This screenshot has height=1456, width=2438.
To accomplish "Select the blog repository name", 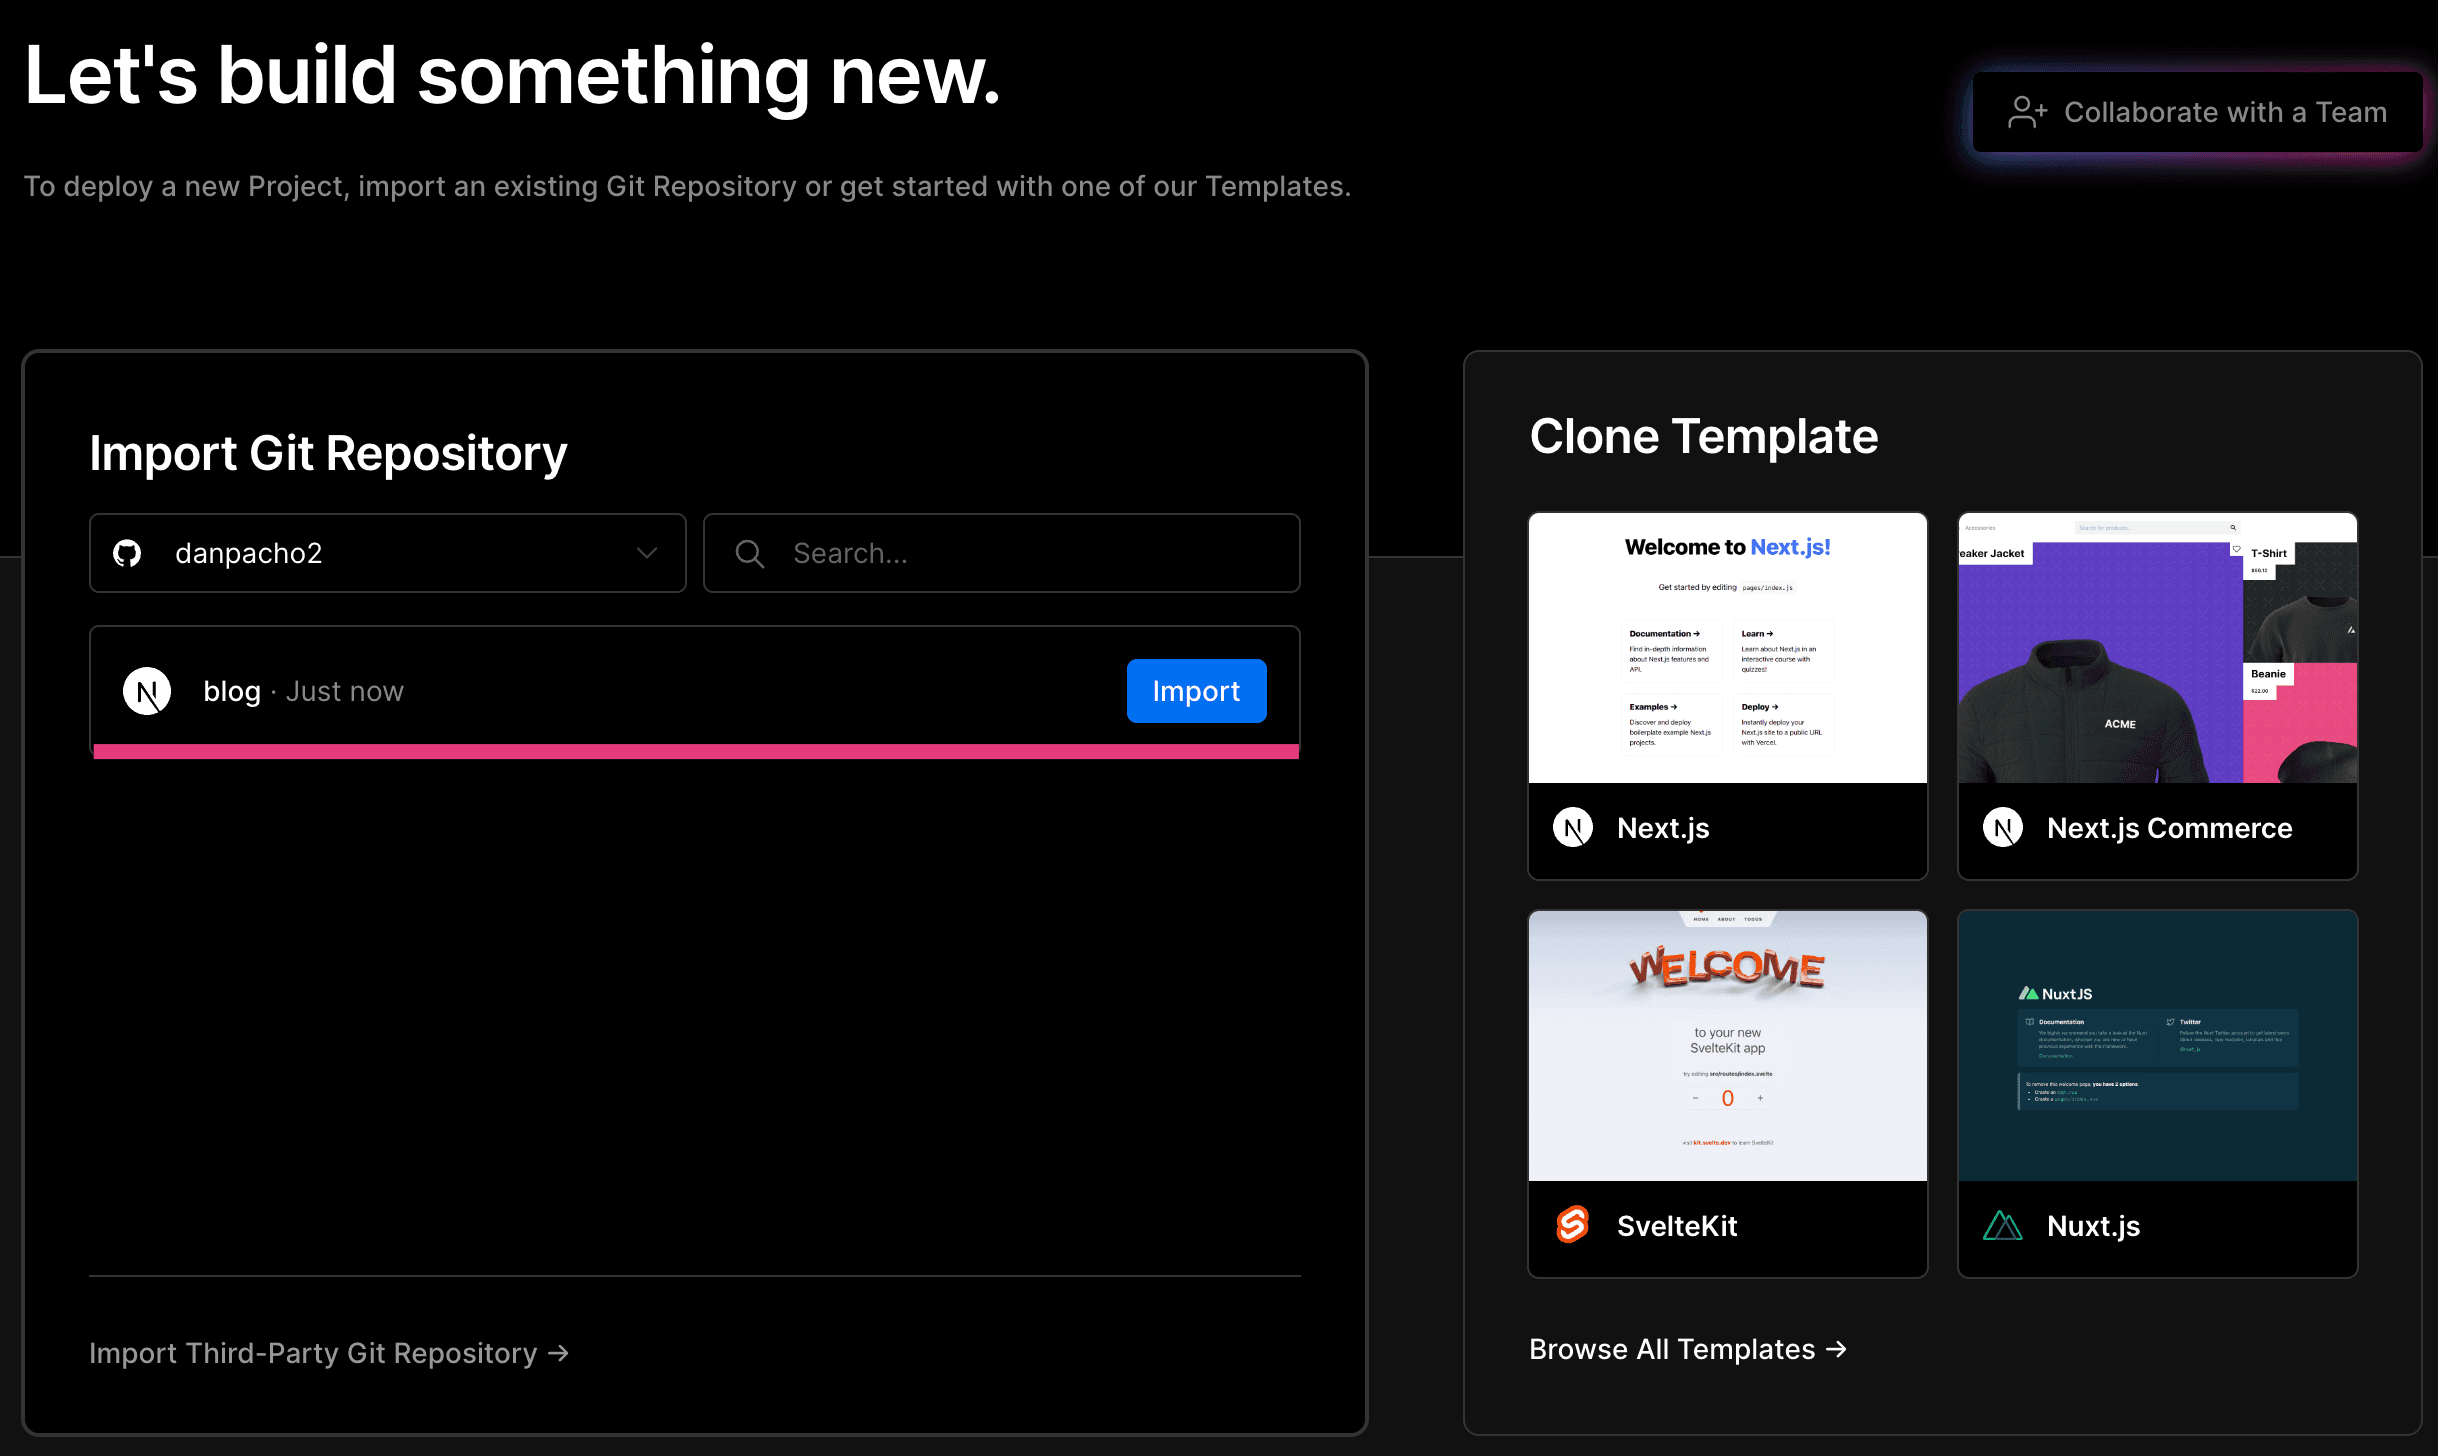I will point(232,691).
